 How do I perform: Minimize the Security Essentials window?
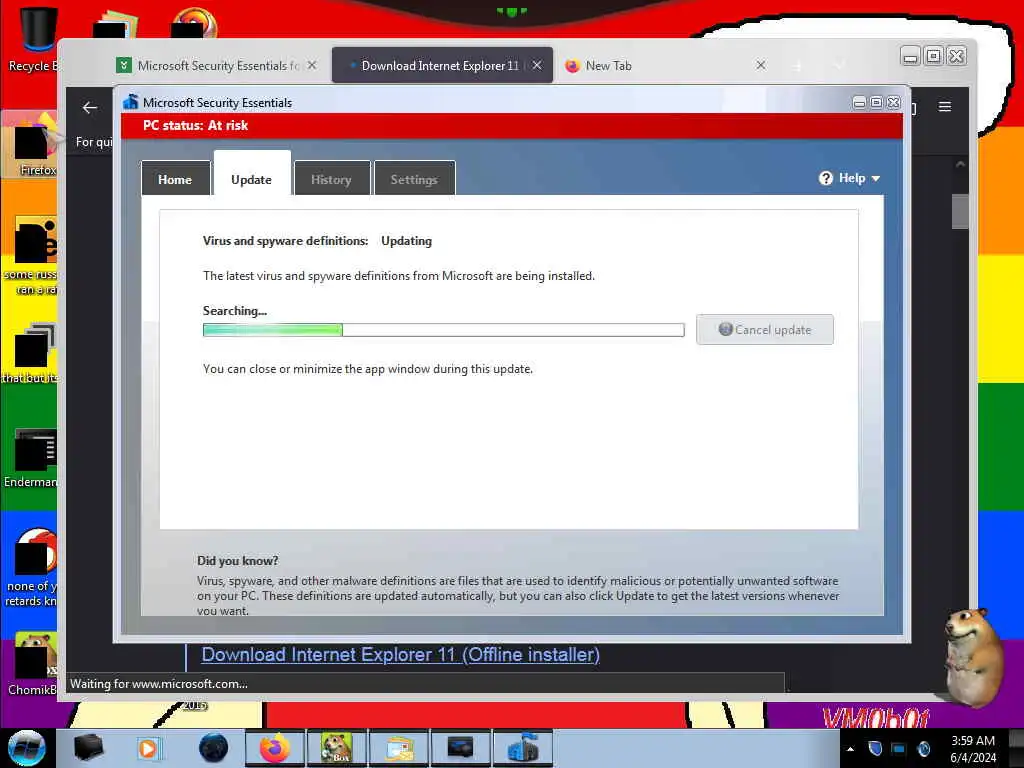(859, 103)
